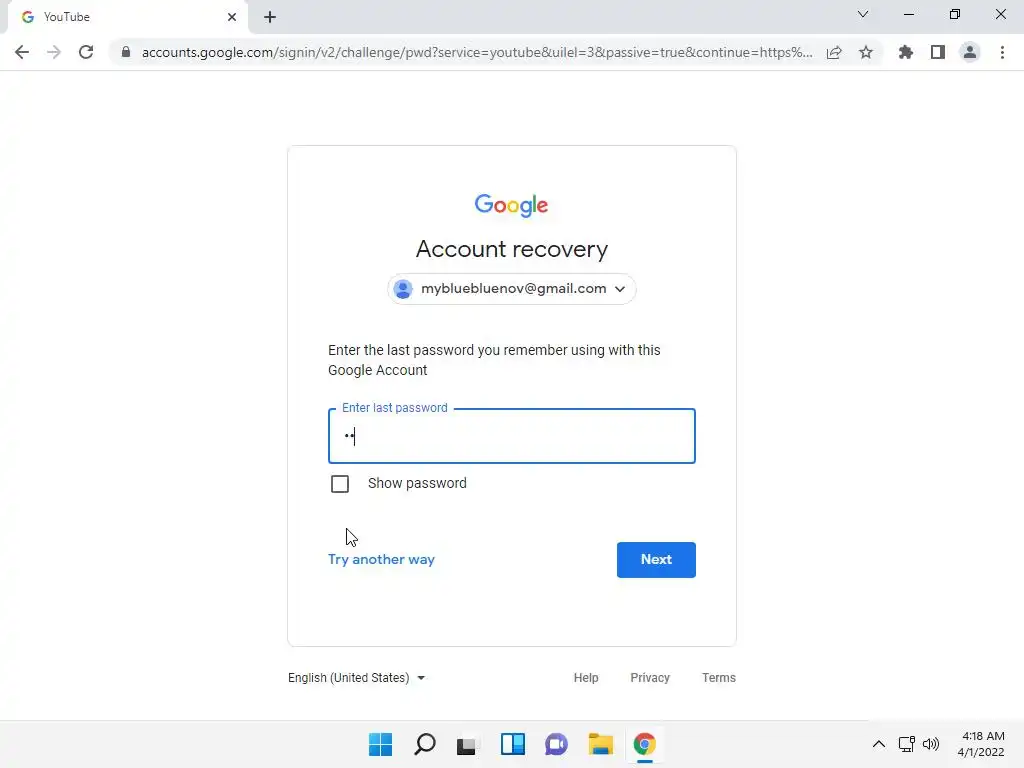1024x768 pixels.
Task: Open Windows Start menu
Action: coord(381,744)
